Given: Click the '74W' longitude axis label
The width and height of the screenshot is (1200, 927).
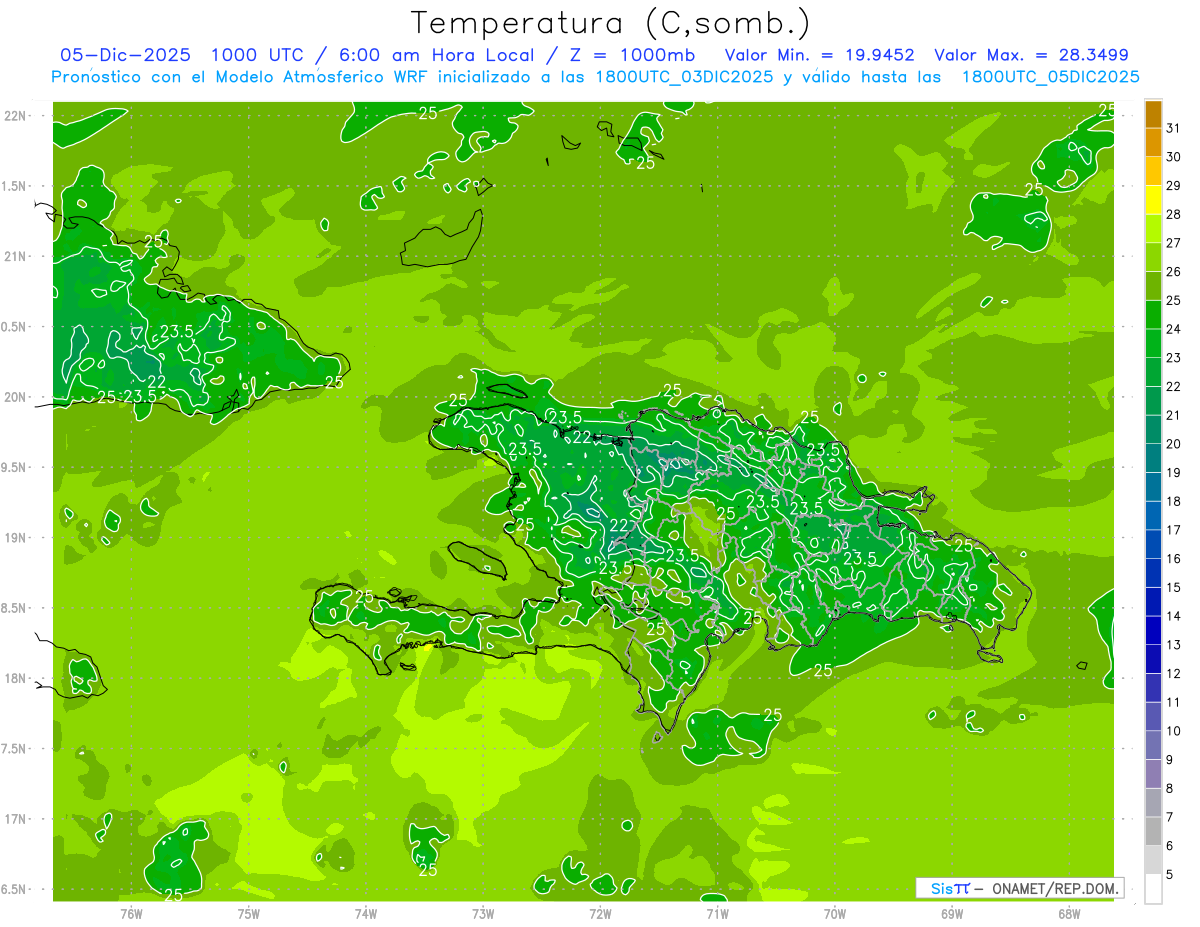Looking at the screenshot, I should click(x=366, y=914).
